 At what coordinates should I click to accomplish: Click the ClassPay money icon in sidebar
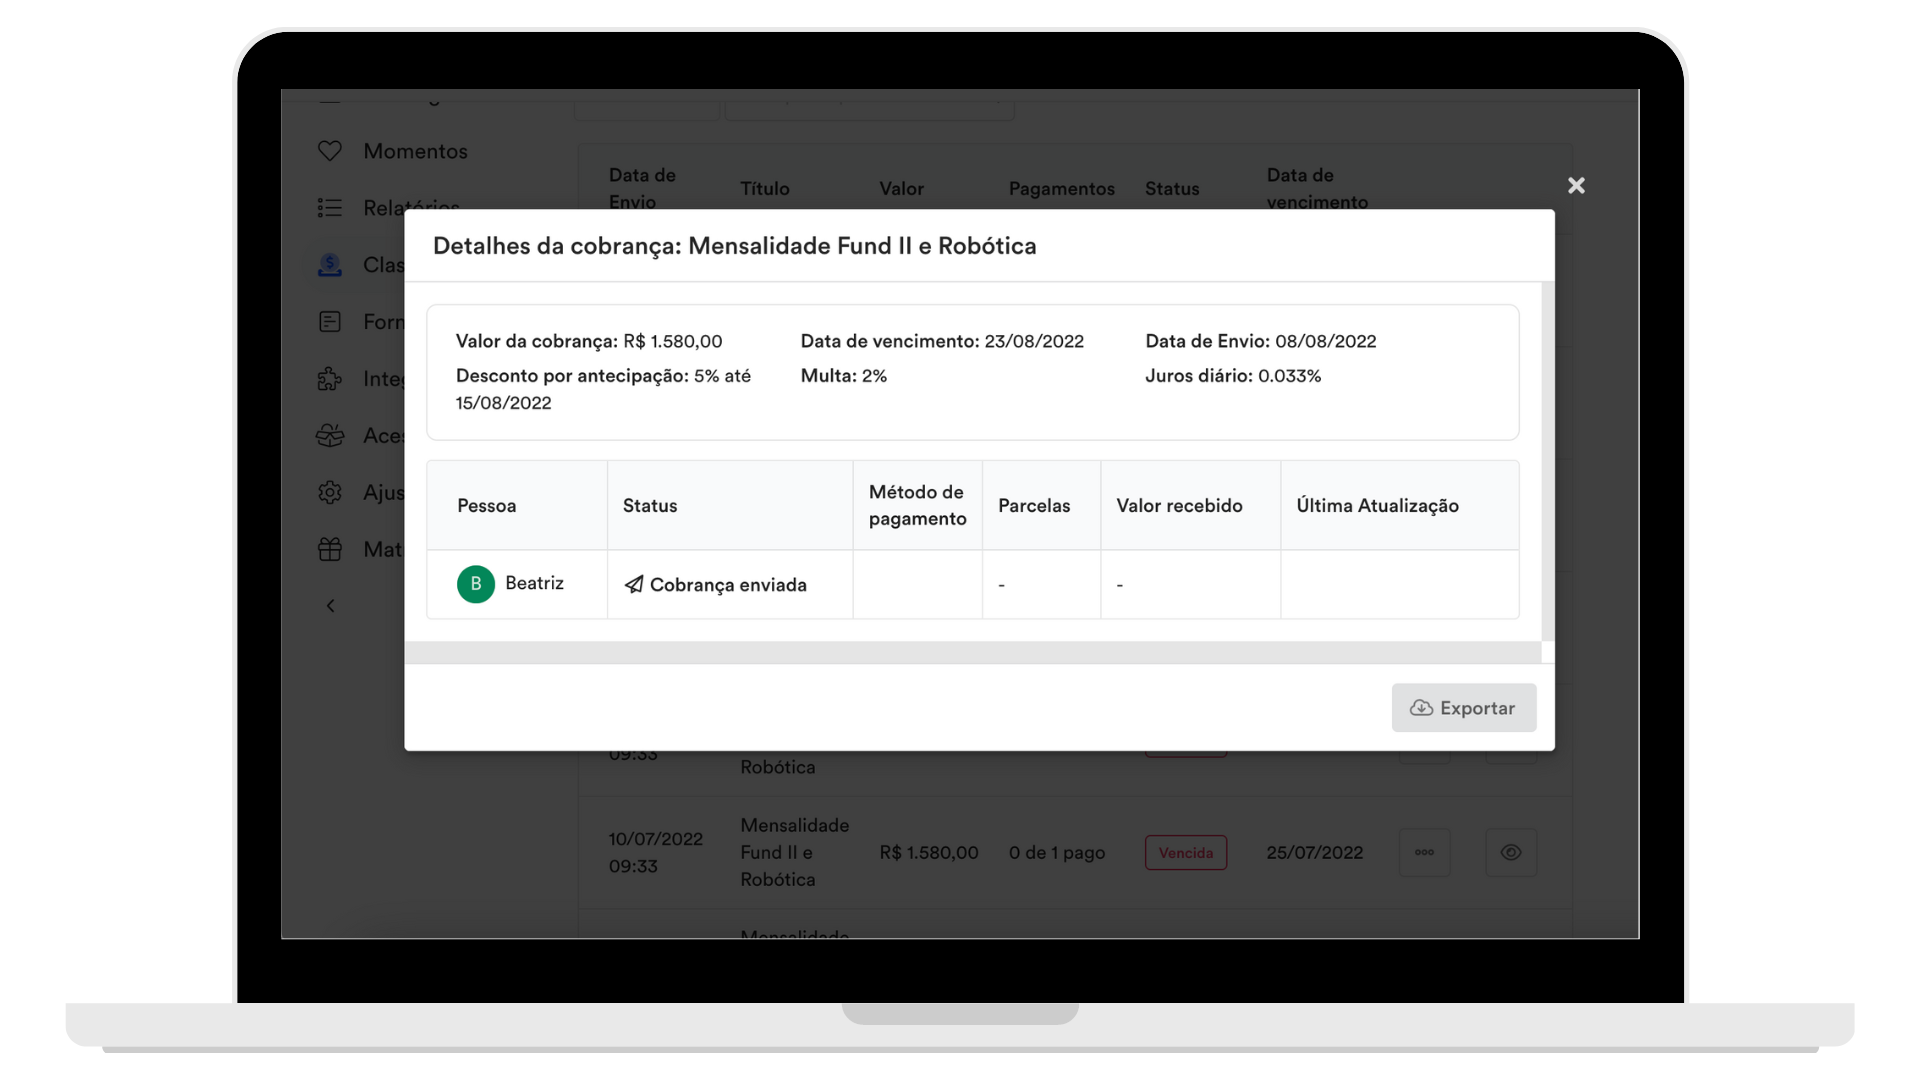(330, 265)
